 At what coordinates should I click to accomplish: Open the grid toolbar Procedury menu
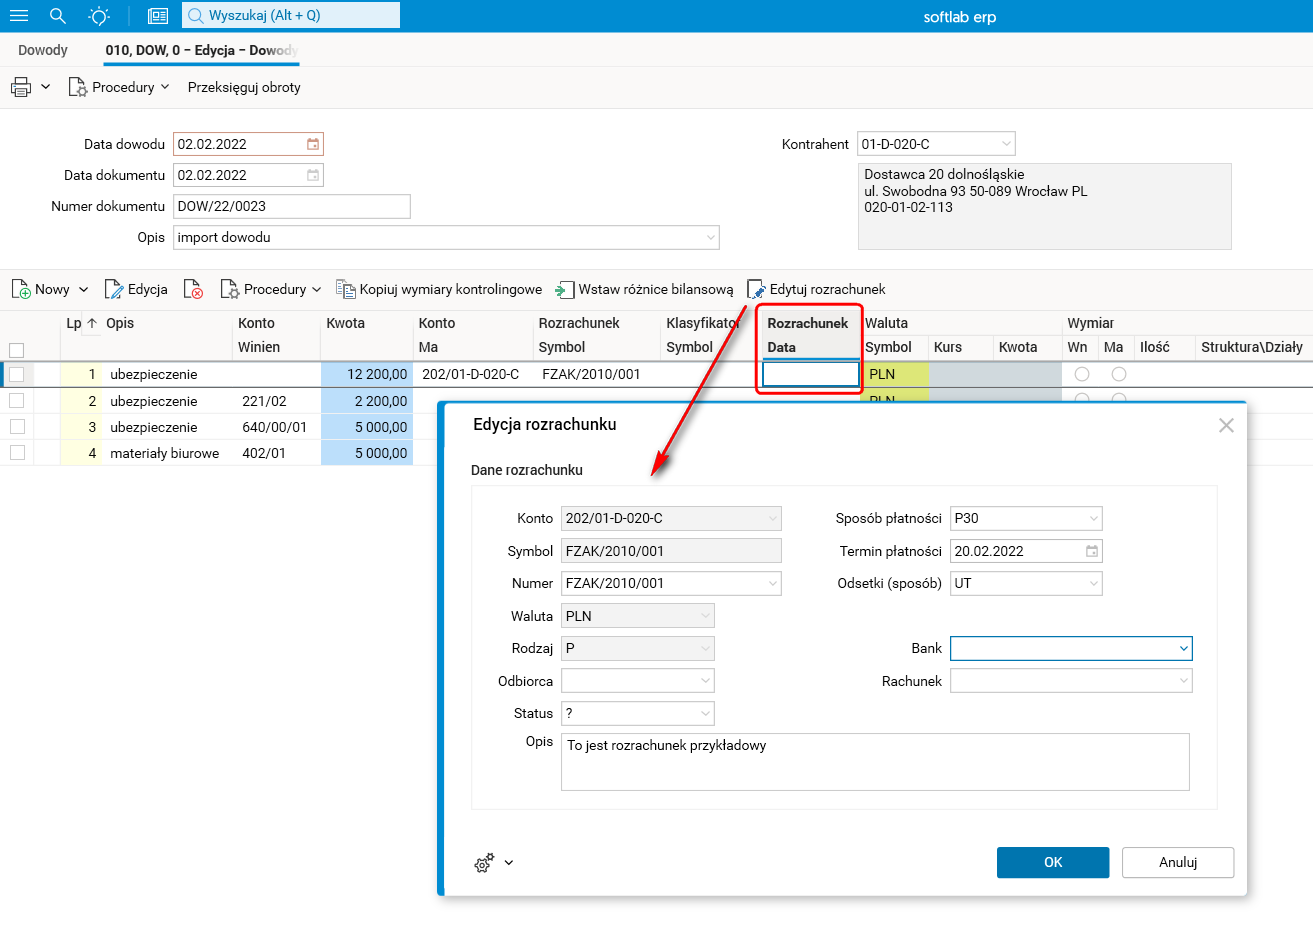coord(271,289)
